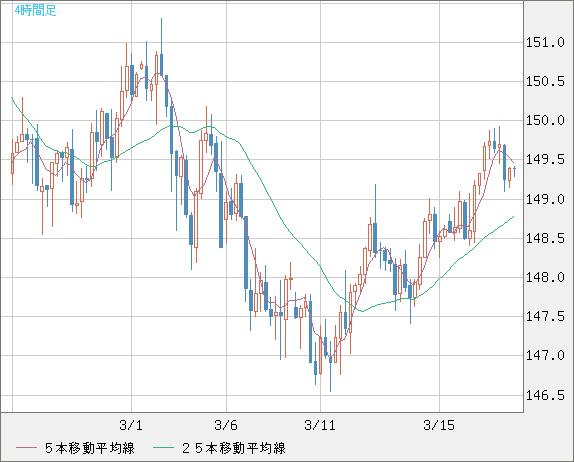Click the 146.5 price axis label
This screenshot has height=462, width=574.
(545, 395)
